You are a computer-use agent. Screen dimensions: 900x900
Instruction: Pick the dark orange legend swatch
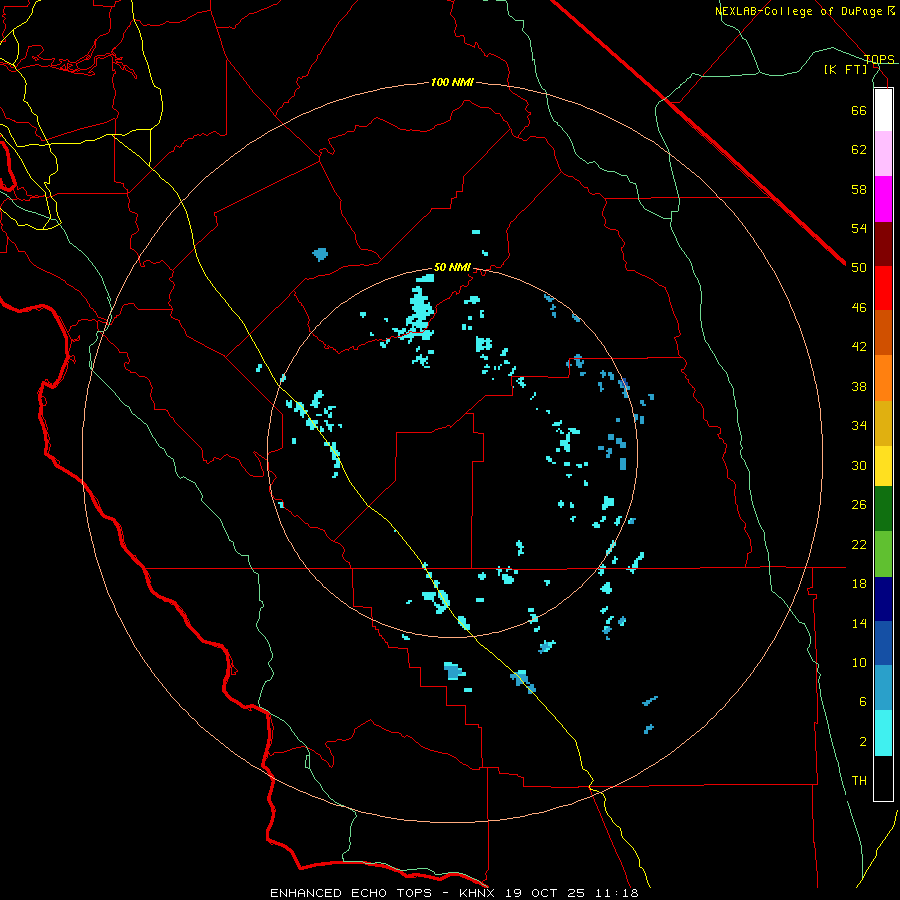click(x=883, y=332)
